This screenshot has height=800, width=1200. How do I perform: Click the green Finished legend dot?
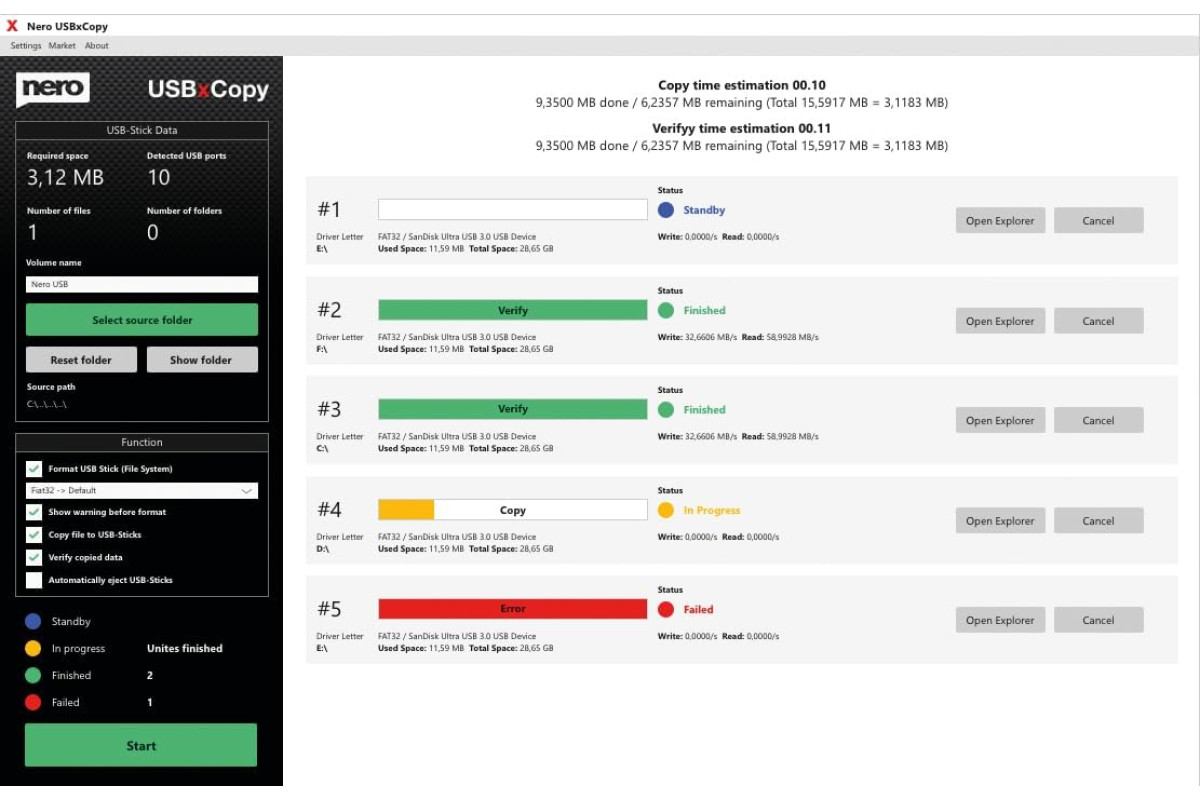click(33, 675)
